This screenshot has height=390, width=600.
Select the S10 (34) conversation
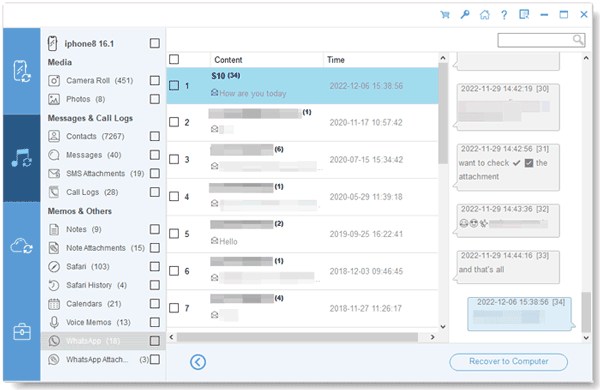point(302,85)
